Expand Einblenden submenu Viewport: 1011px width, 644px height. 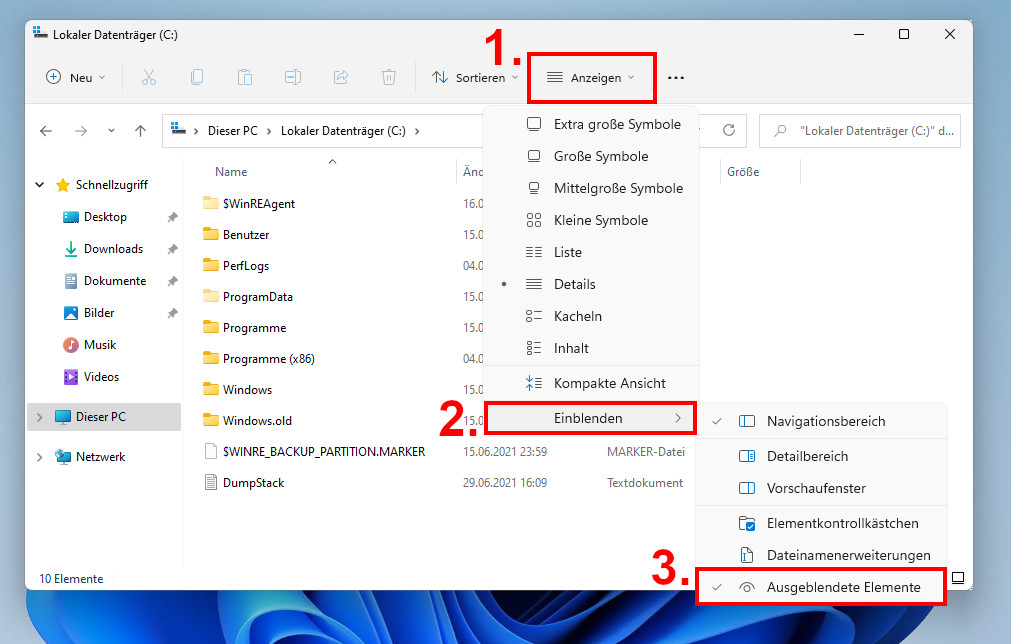click(x=591, y=418)
